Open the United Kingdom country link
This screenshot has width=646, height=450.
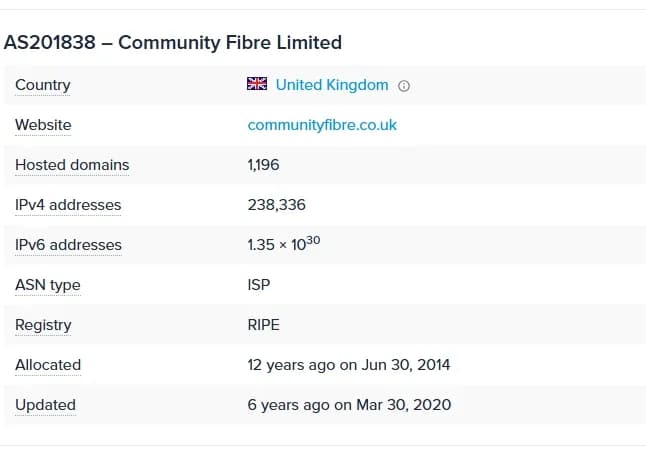(x=331, y=85)
